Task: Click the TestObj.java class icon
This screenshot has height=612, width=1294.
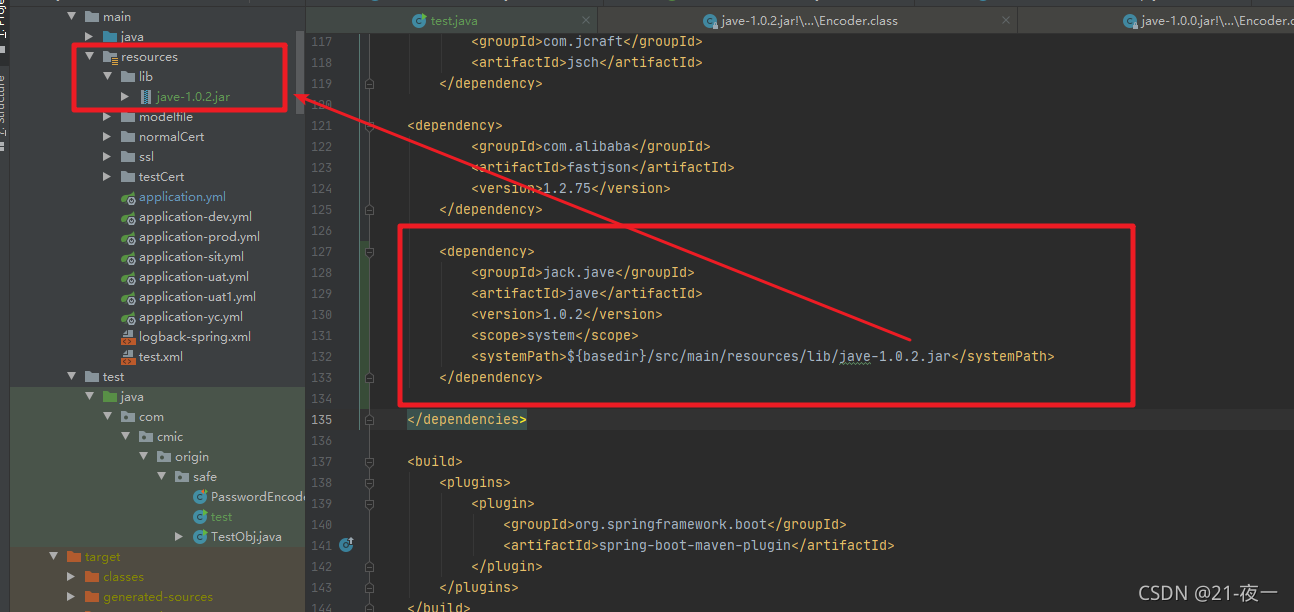Action: tap(200, 537)
